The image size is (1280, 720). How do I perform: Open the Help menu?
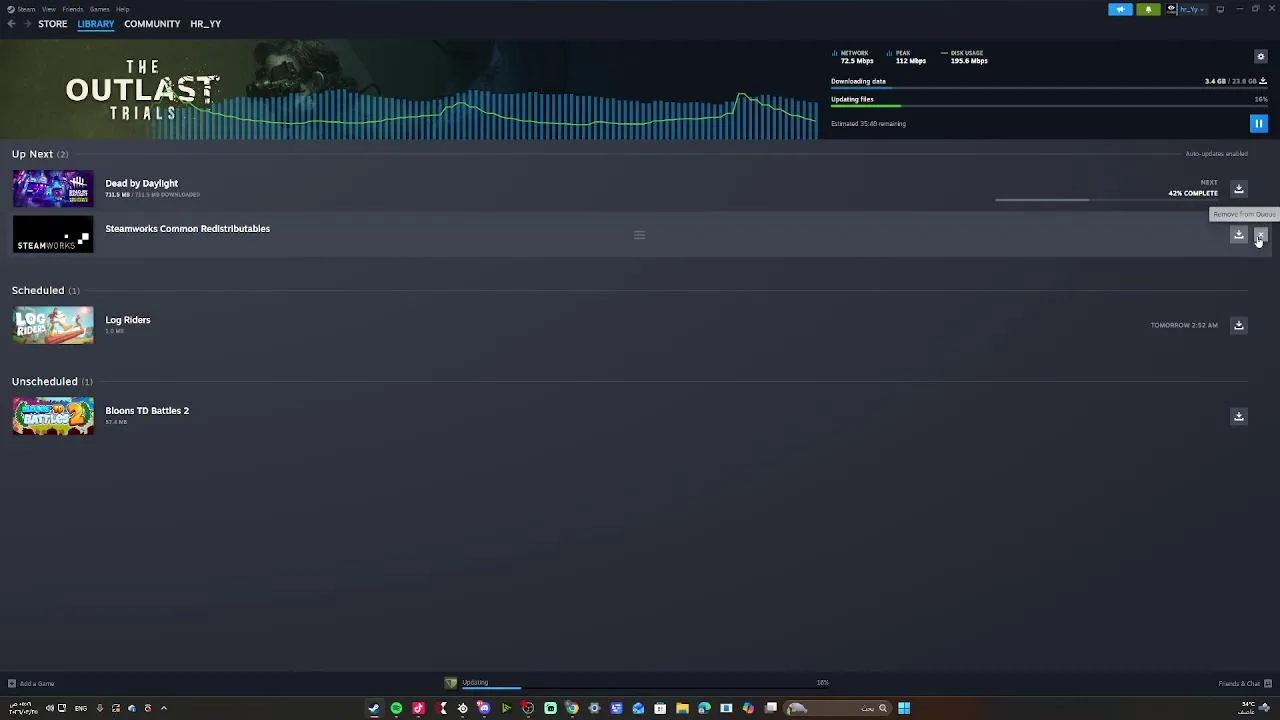(122, 9)
